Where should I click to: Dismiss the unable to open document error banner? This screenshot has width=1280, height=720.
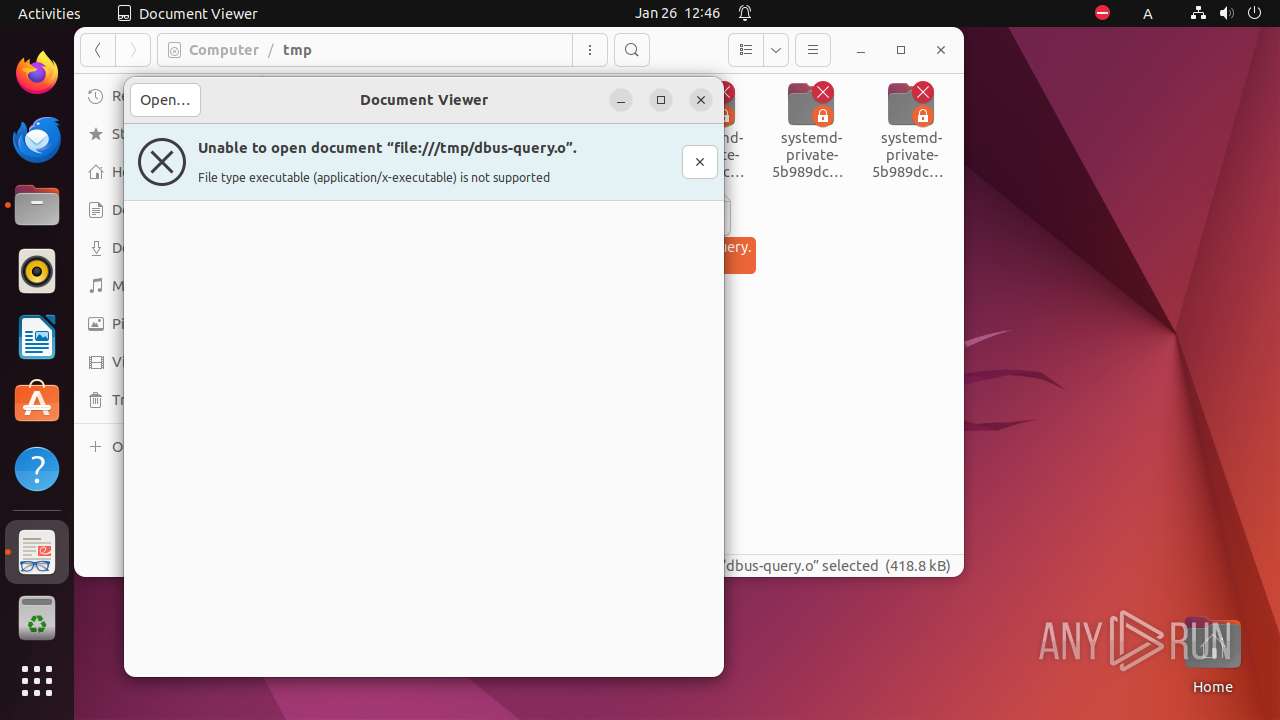pos(700,162)
